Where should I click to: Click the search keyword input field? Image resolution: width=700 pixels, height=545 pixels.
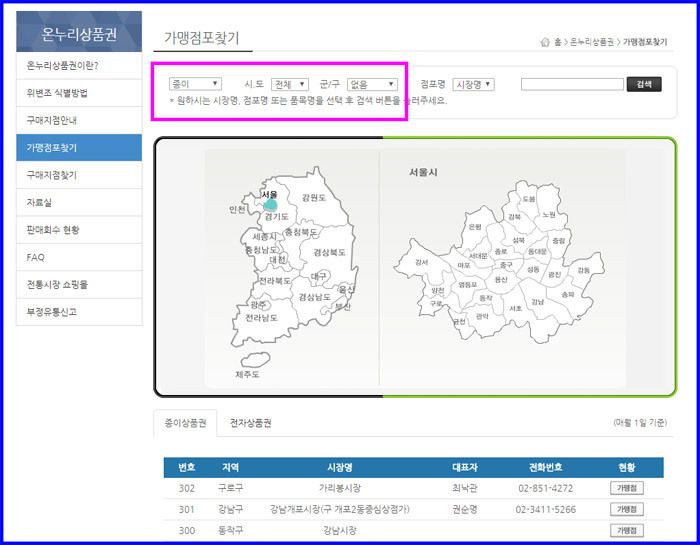(572, 84)
